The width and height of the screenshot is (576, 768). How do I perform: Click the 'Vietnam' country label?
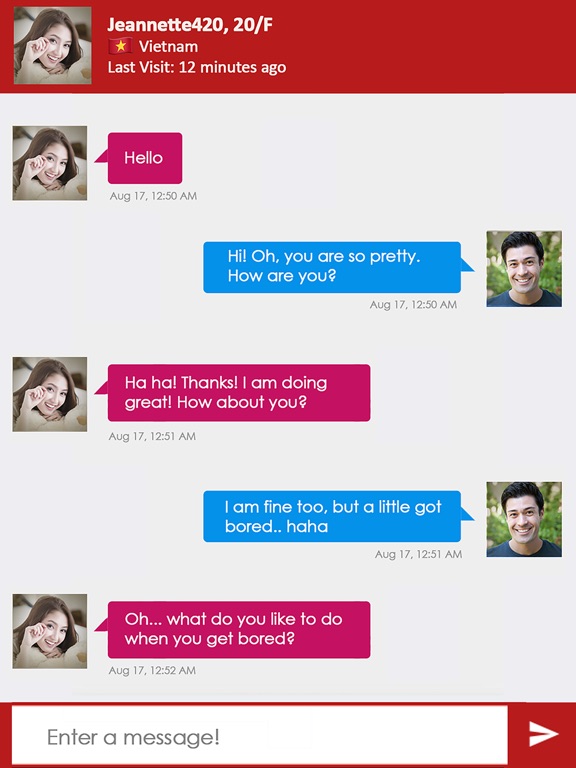[168, 47]
